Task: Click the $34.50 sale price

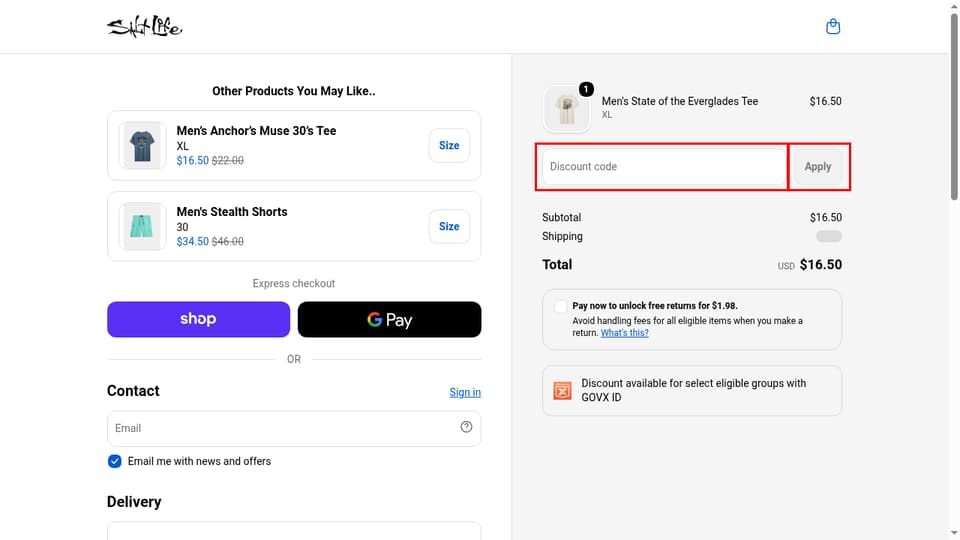Action: pos(192,241)
